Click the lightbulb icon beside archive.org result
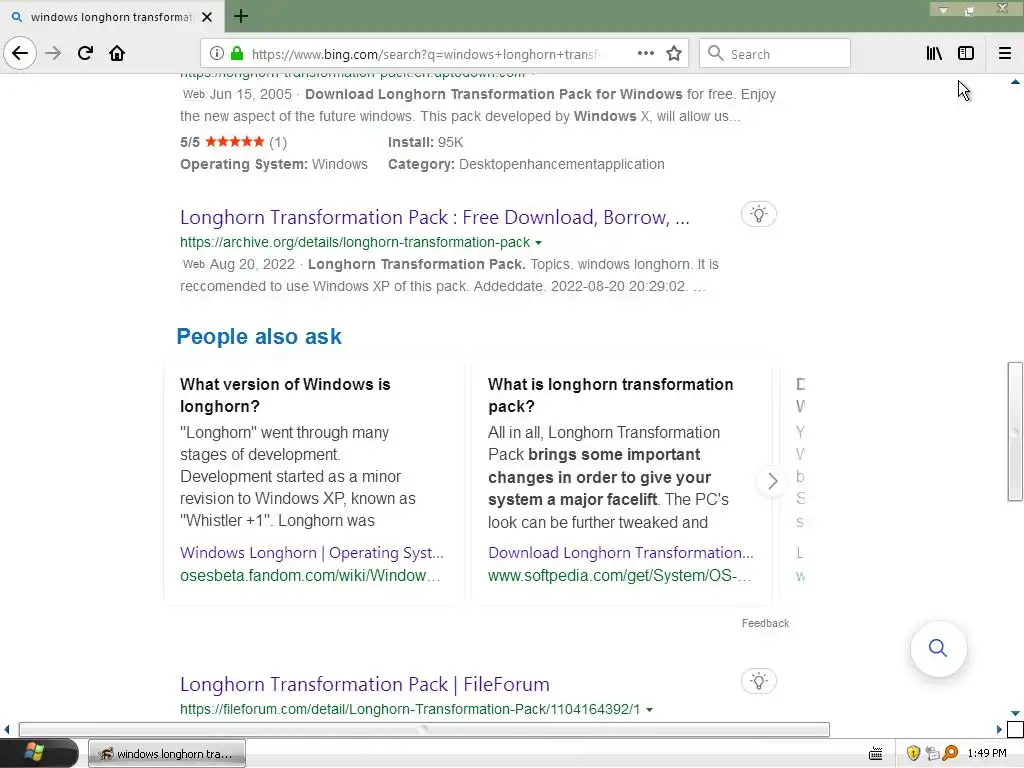The height and width of the screenshot is (768, 1024). click(758, 214)
